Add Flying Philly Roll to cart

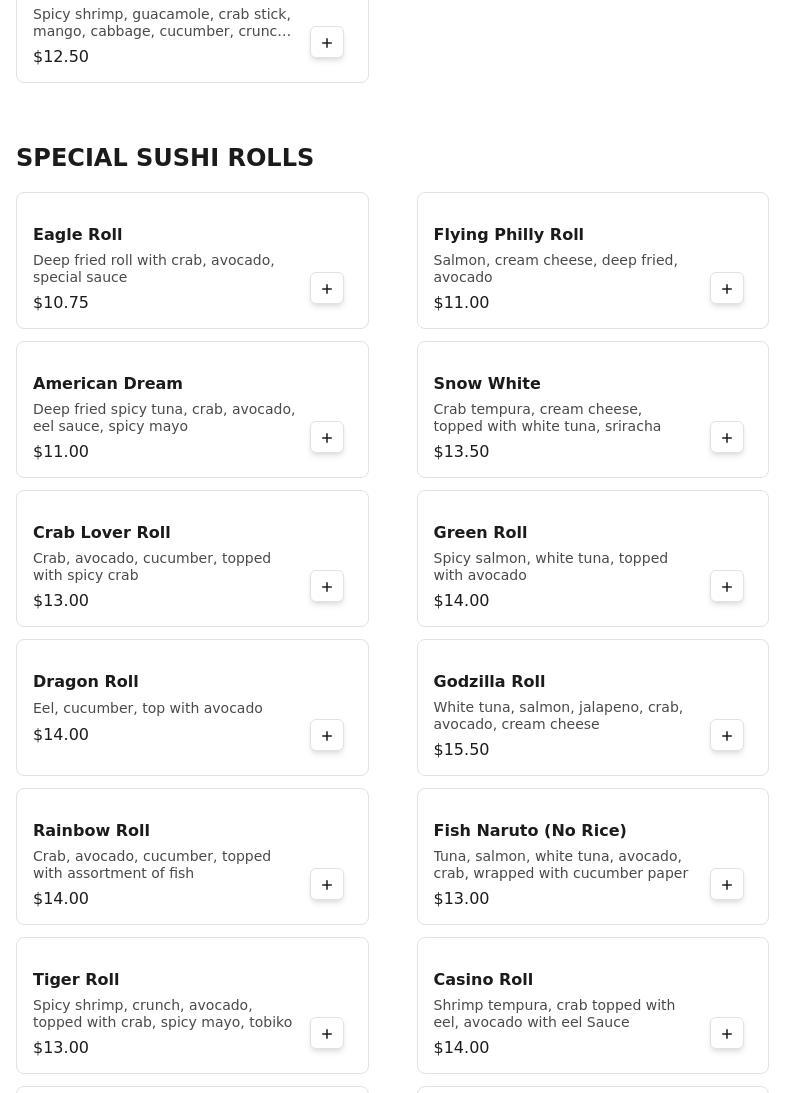pos(727,289)
